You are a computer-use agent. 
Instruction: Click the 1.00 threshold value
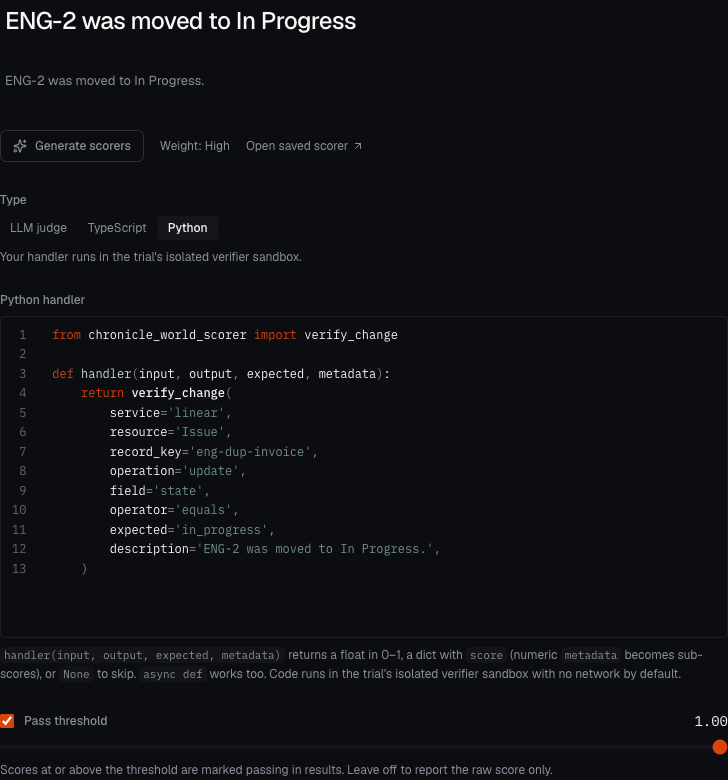(x=711, y=721)
